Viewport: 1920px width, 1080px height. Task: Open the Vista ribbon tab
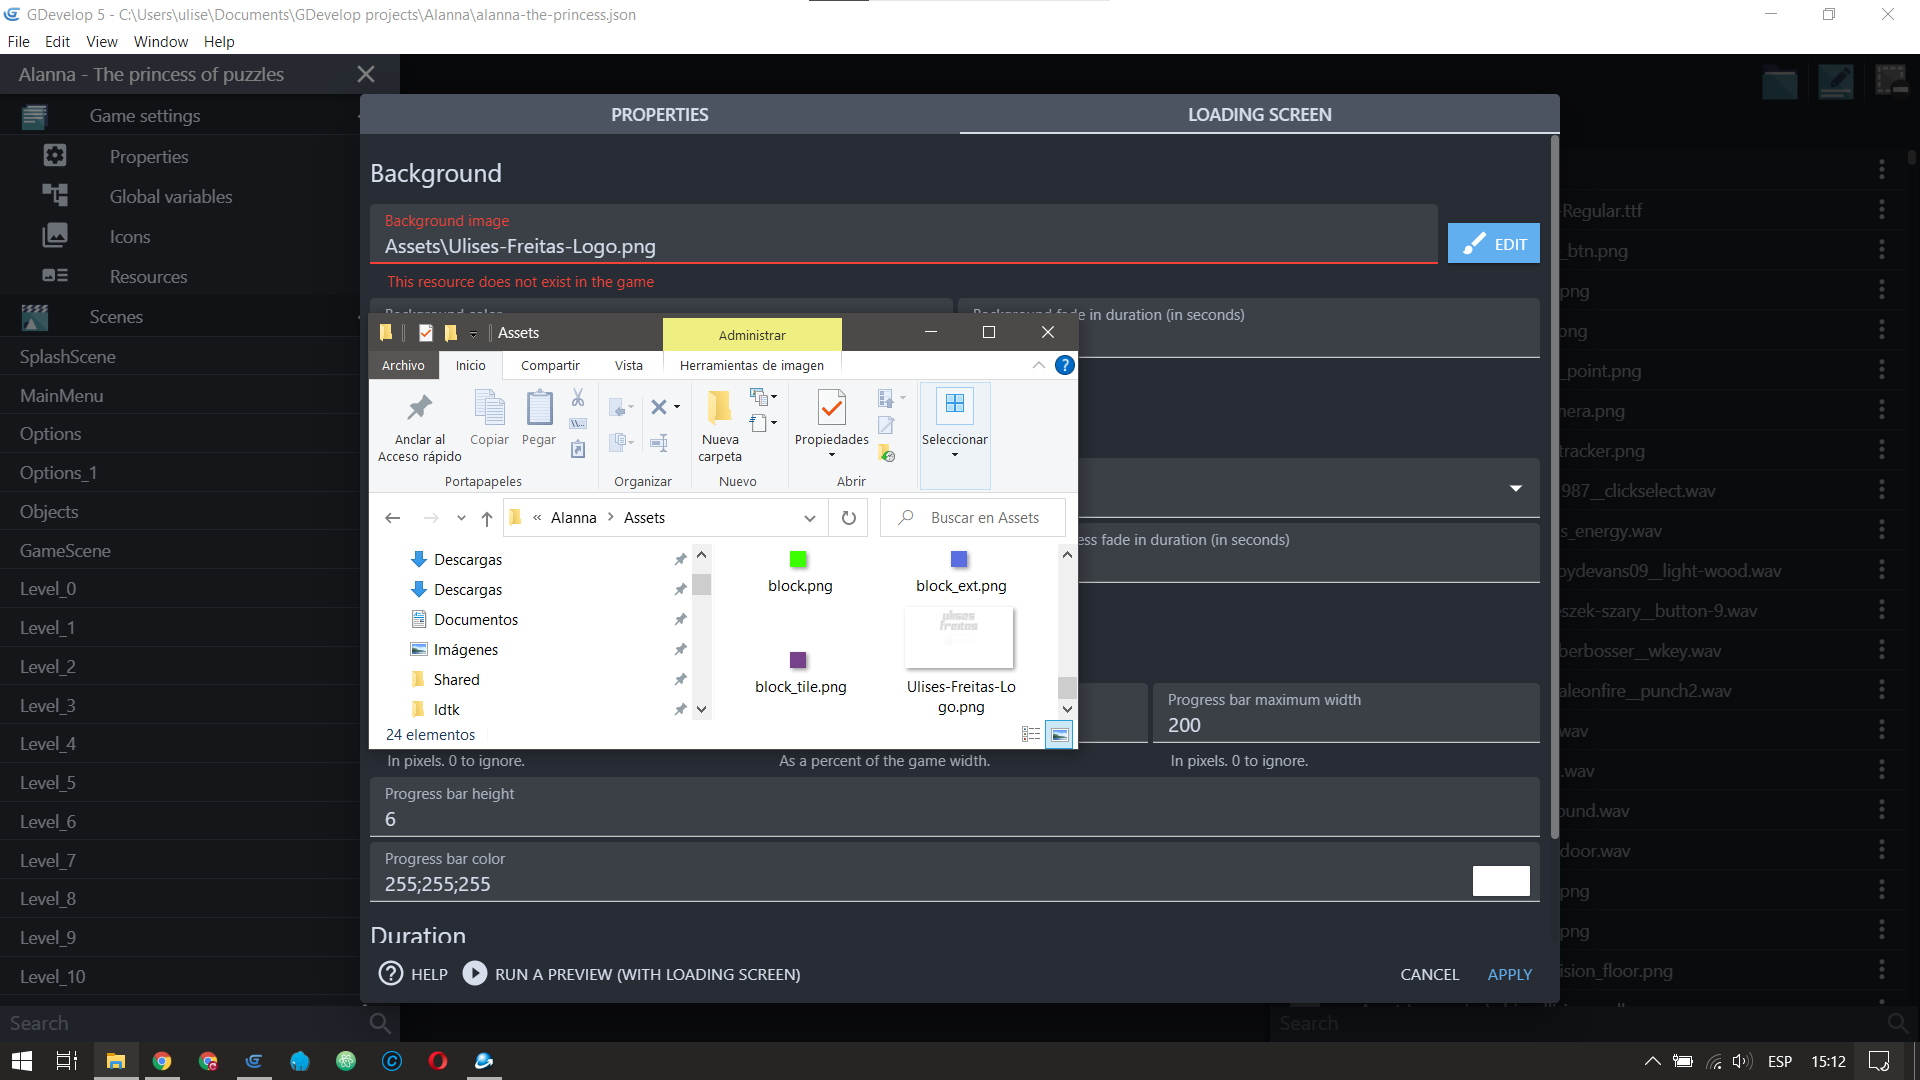[x=628, y=366]
